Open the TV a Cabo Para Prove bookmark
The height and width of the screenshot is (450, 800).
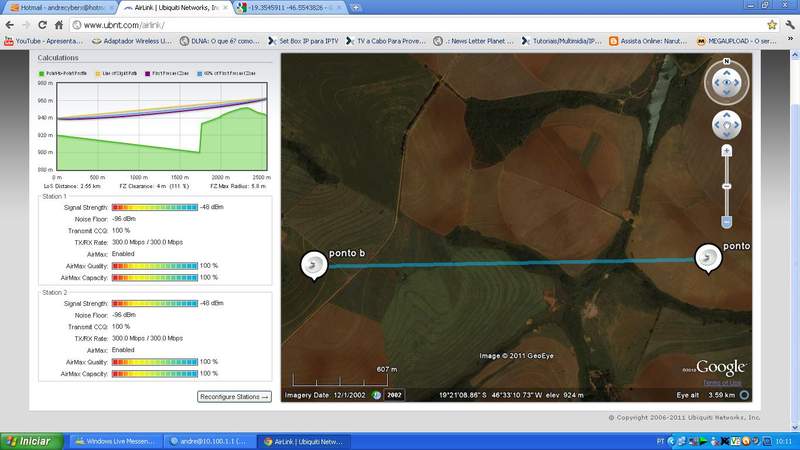tap(386, 41)
